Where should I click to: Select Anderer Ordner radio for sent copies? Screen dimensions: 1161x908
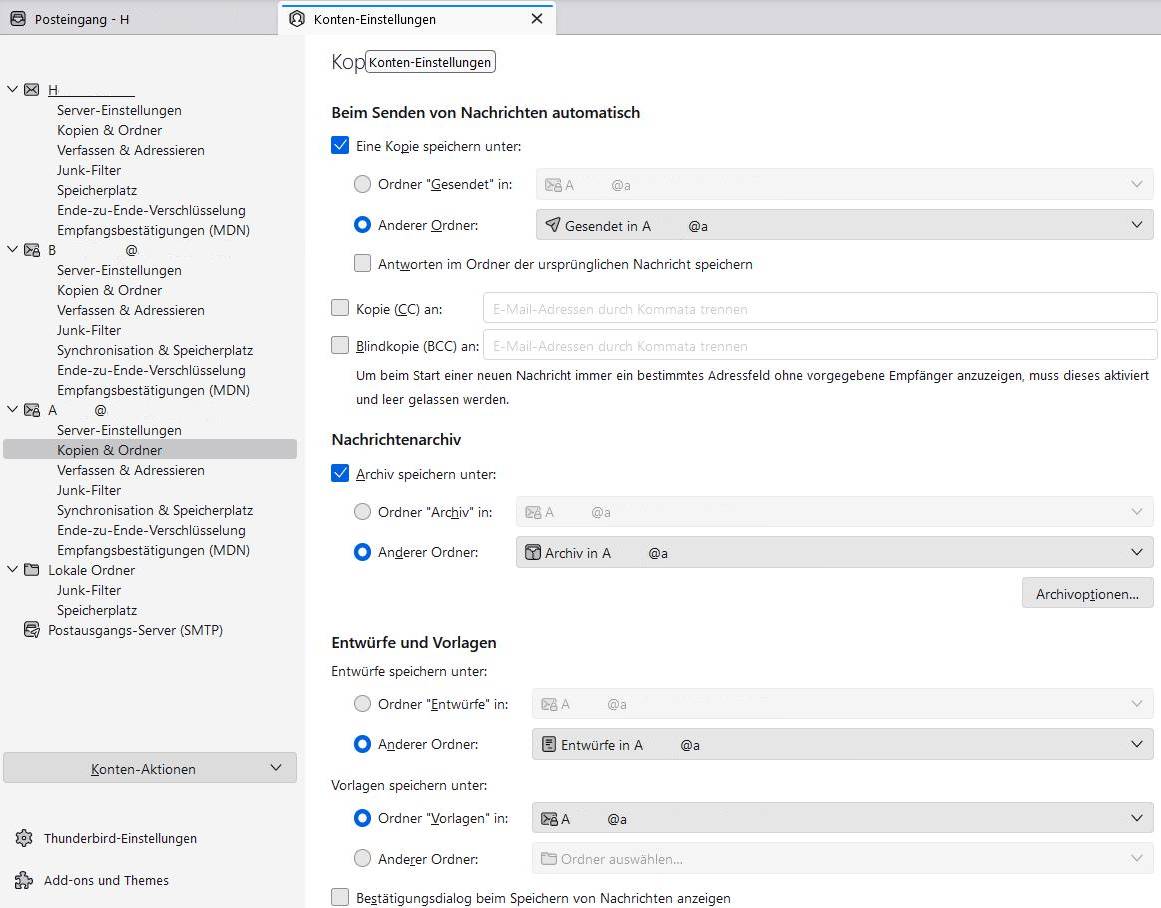pos(362,224)
